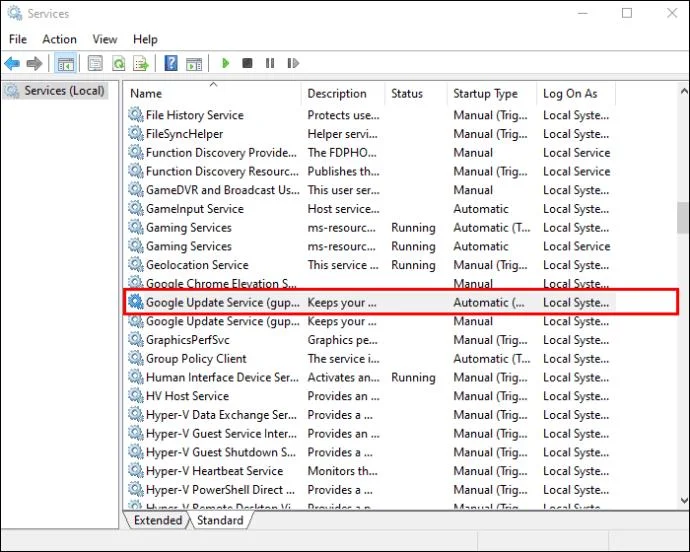The width and height of the screenshot is (690, 552).
Task: Select Google Chrome Elevation S... row
Action: tap(370, 283)
